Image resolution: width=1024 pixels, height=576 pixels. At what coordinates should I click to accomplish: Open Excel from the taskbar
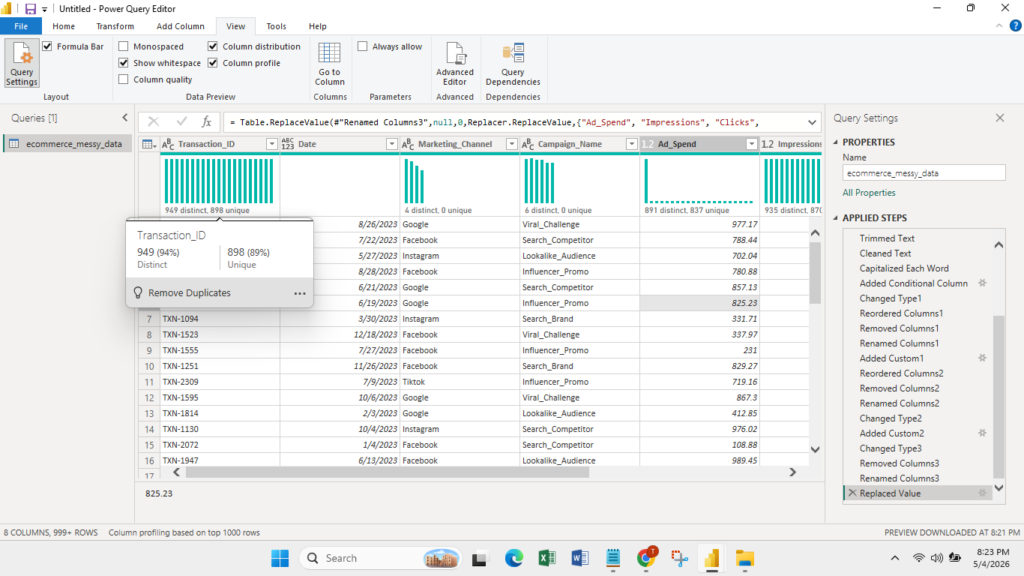point(547,558)
